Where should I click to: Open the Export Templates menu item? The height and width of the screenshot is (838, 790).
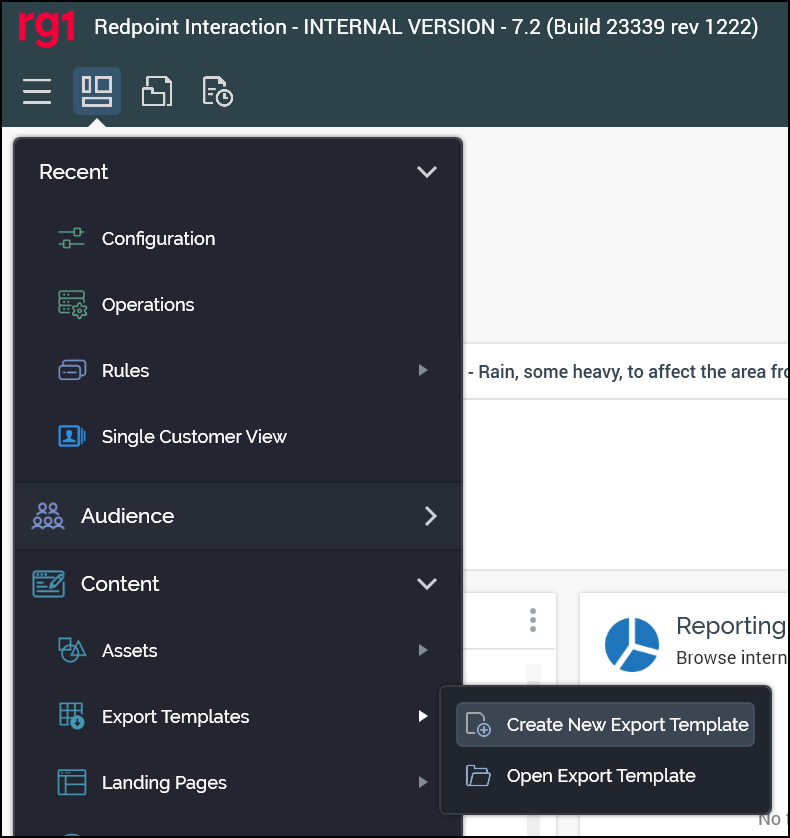tap(175, 717)
